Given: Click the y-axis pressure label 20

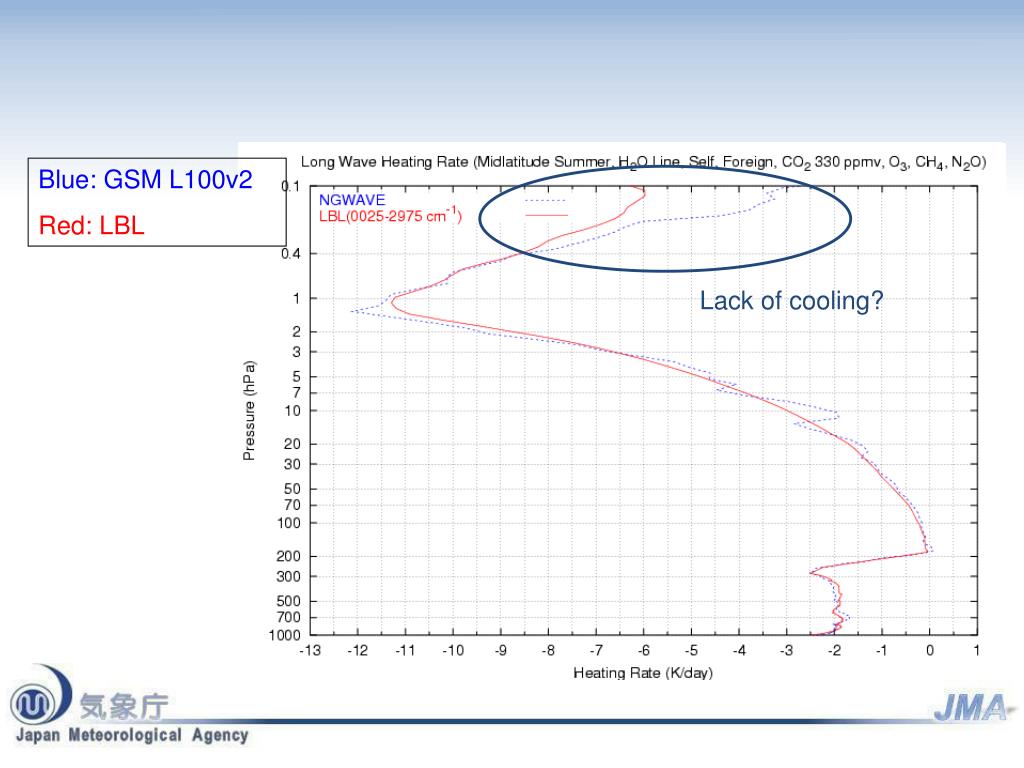Looking at the screenshot, I should (x=293, y=444).
